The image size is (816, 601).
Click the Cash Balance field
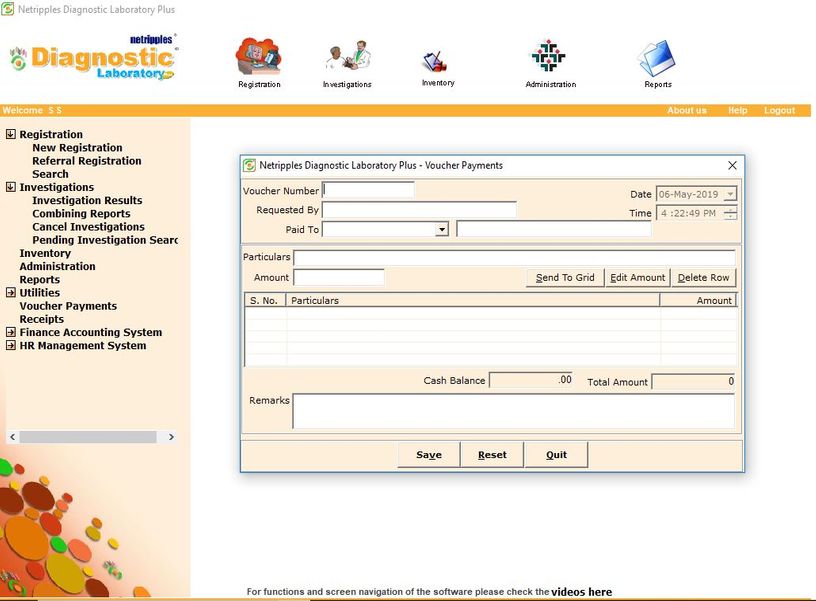[531, 380]
